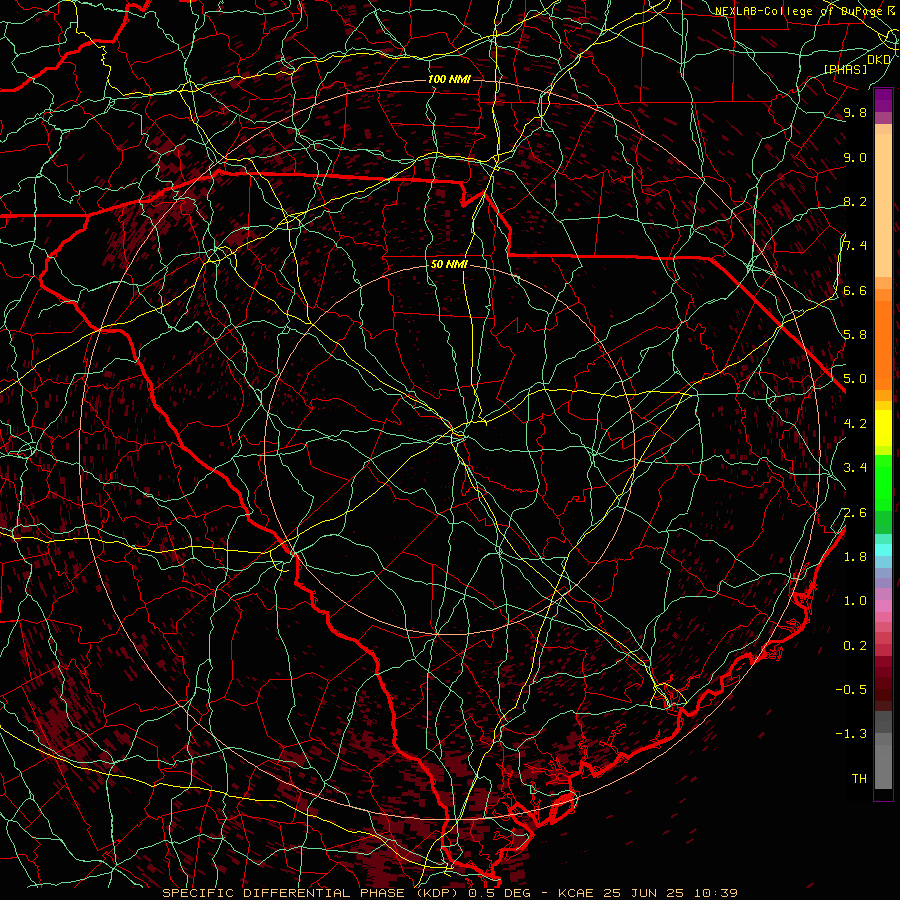This screenshot has height=900, width=900.
Task: Pick the bright green color bar segment
Action: tap(883, 483)
